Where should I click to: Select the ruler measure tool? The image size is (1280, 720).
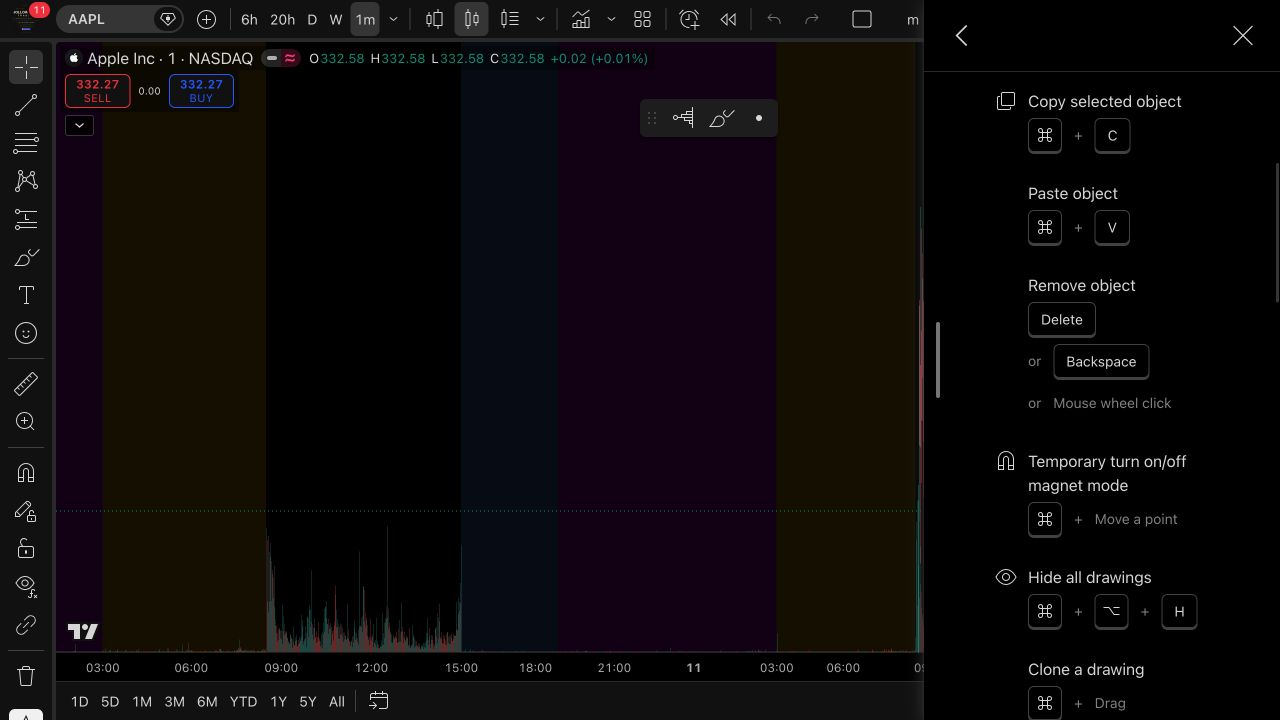coord(26,383)
